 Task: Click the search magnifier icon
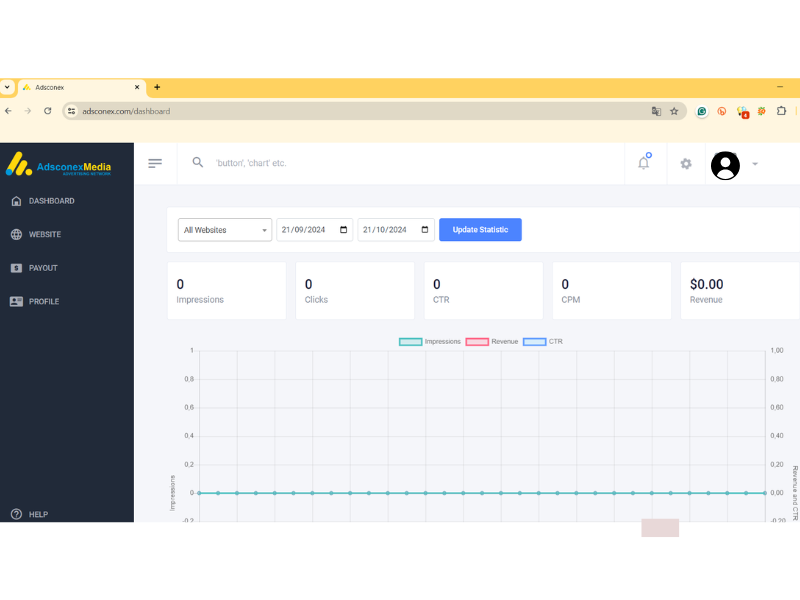tap(198, 162)
